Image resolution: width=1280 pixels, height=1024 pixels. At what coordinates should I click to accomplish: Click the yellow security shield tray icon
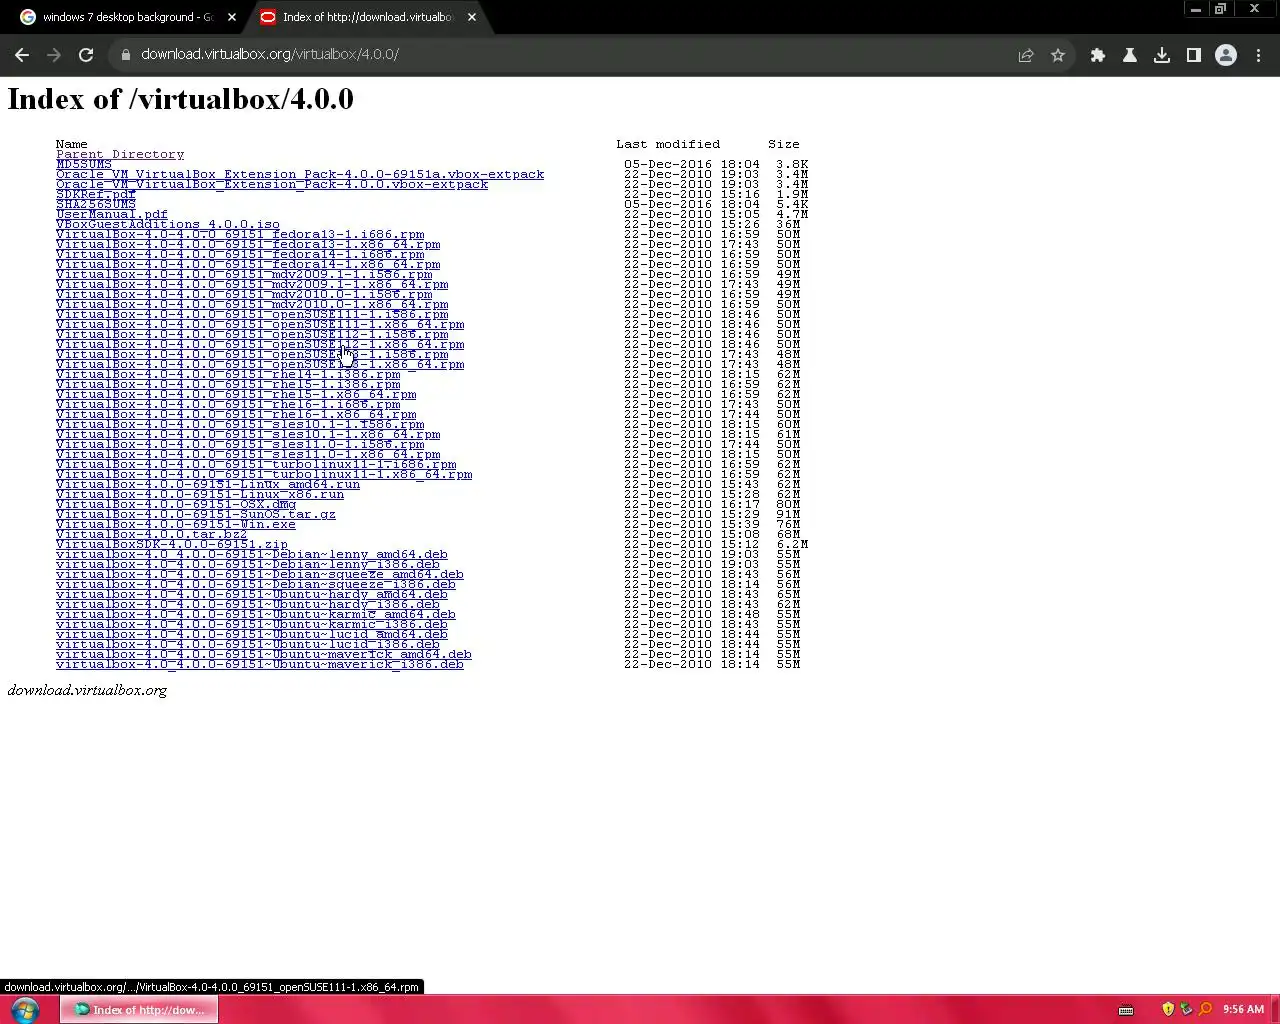pyautogui.click(x=1168, y=1009)
